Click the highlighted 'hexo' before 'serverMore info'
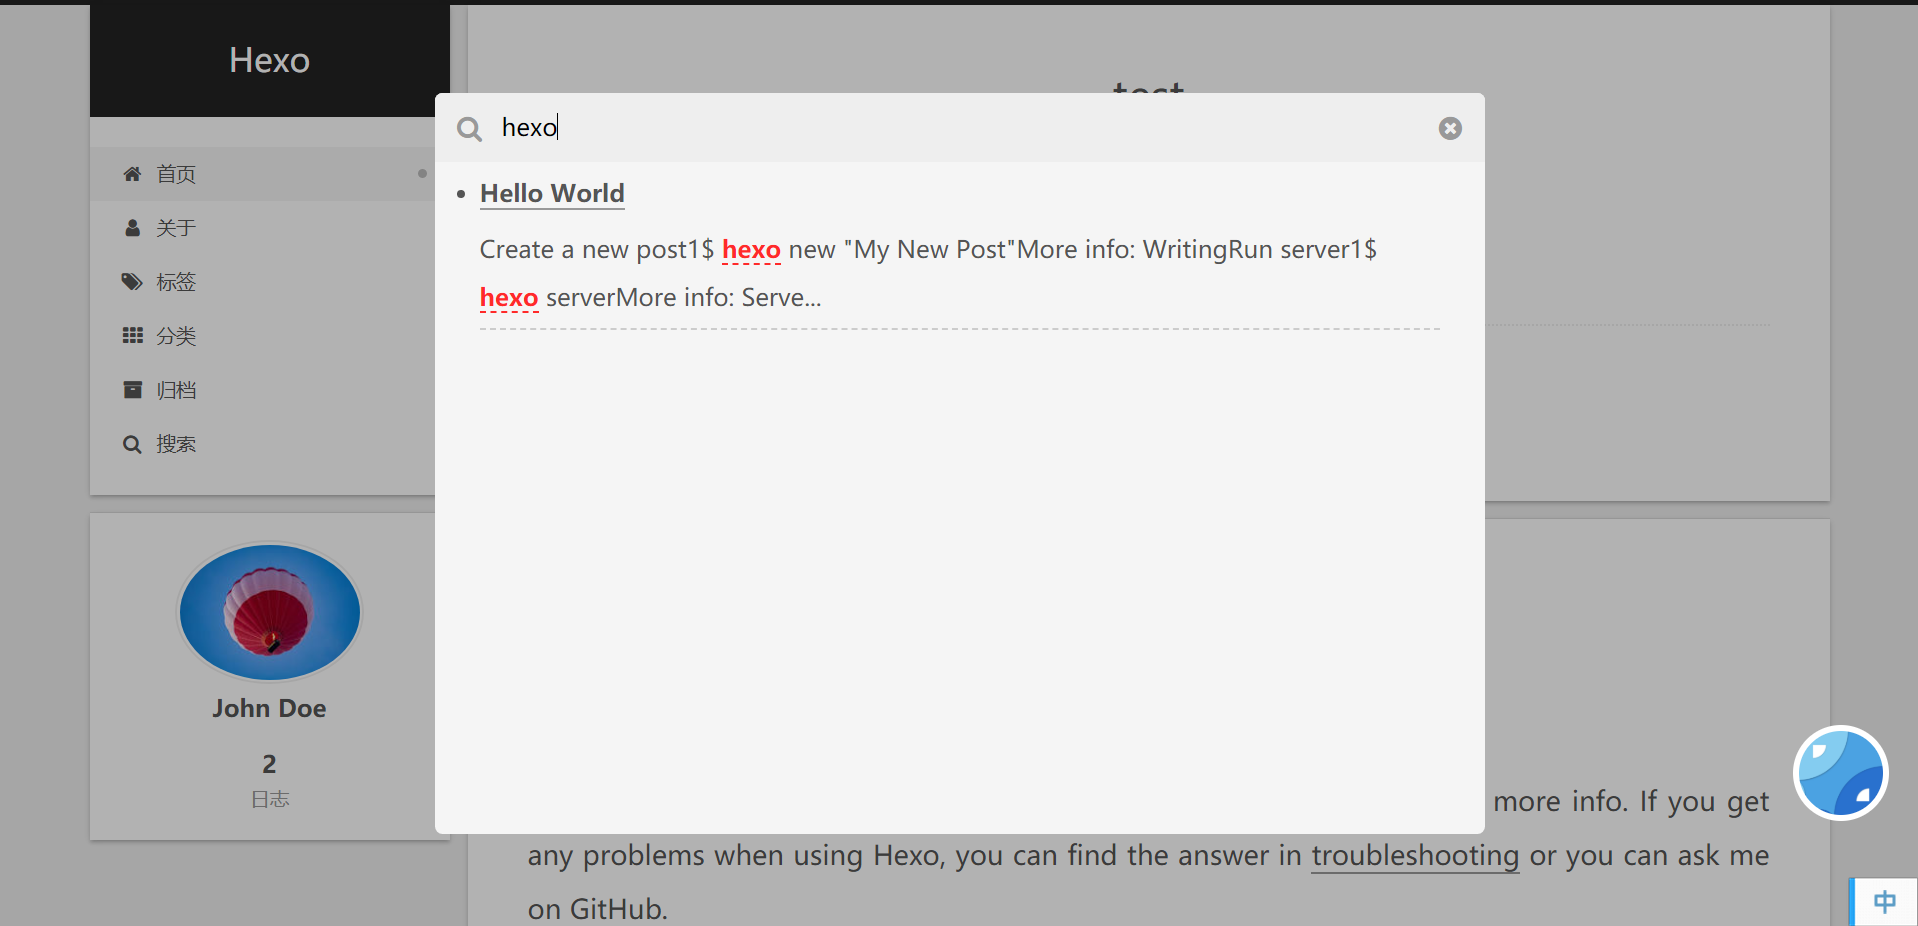Viewport: 1918px width, 926px height. [509, 297]
